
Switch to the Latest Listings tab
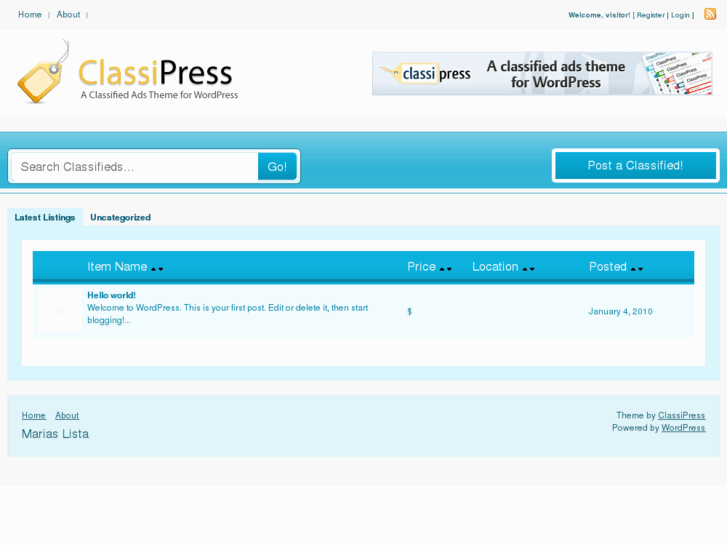[45, 217]
